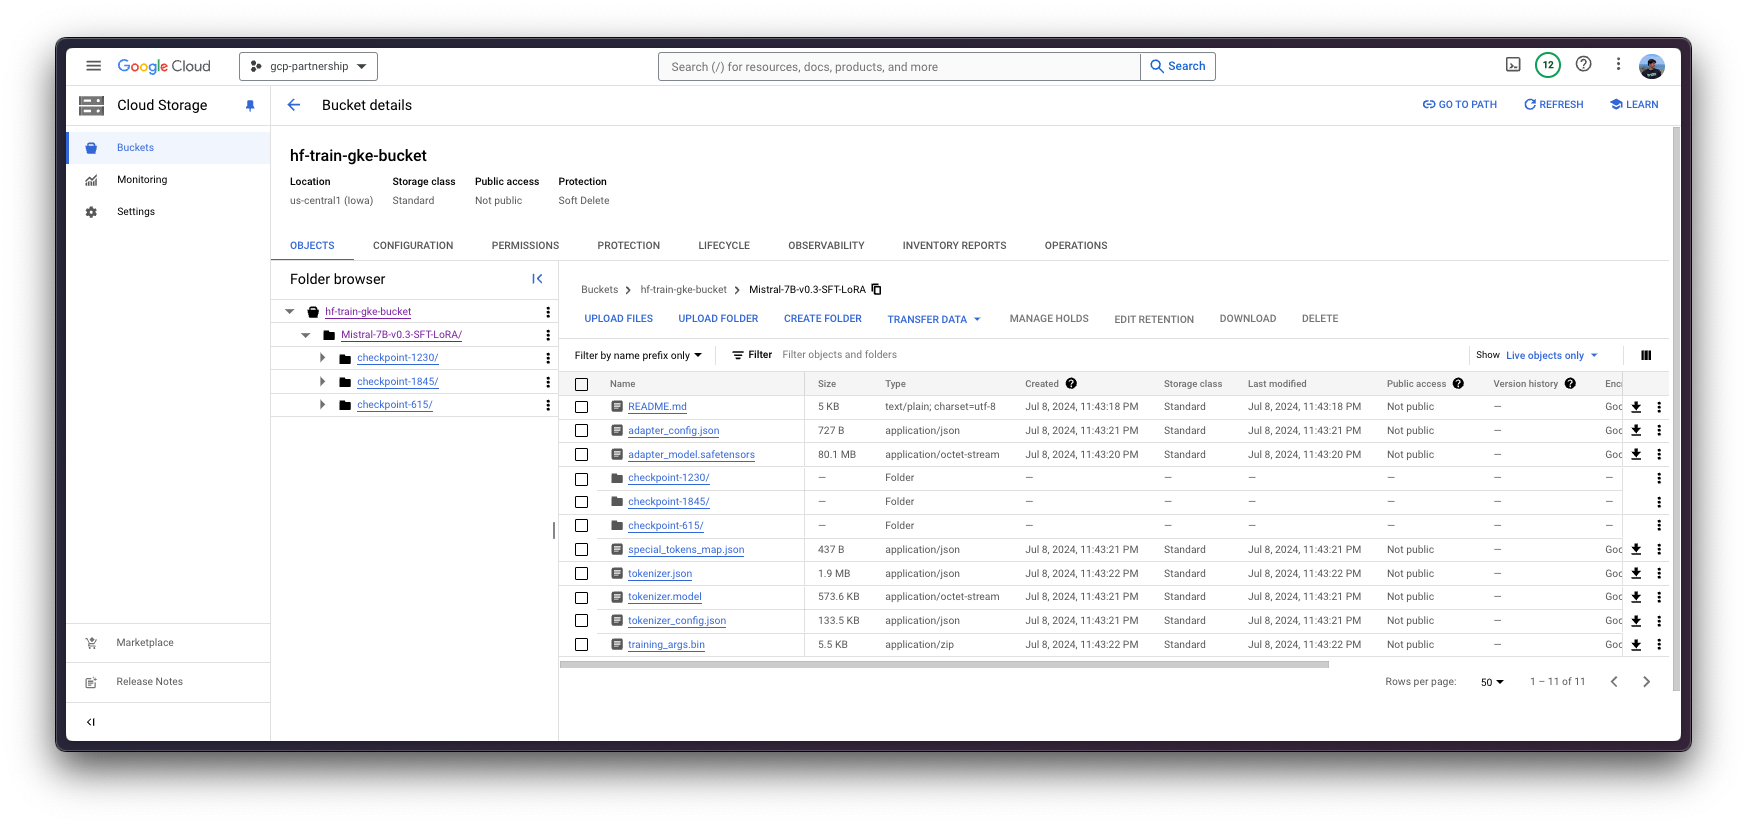
Task: Tick the adapter_config.json checkbox
Action: click(581, 431)
